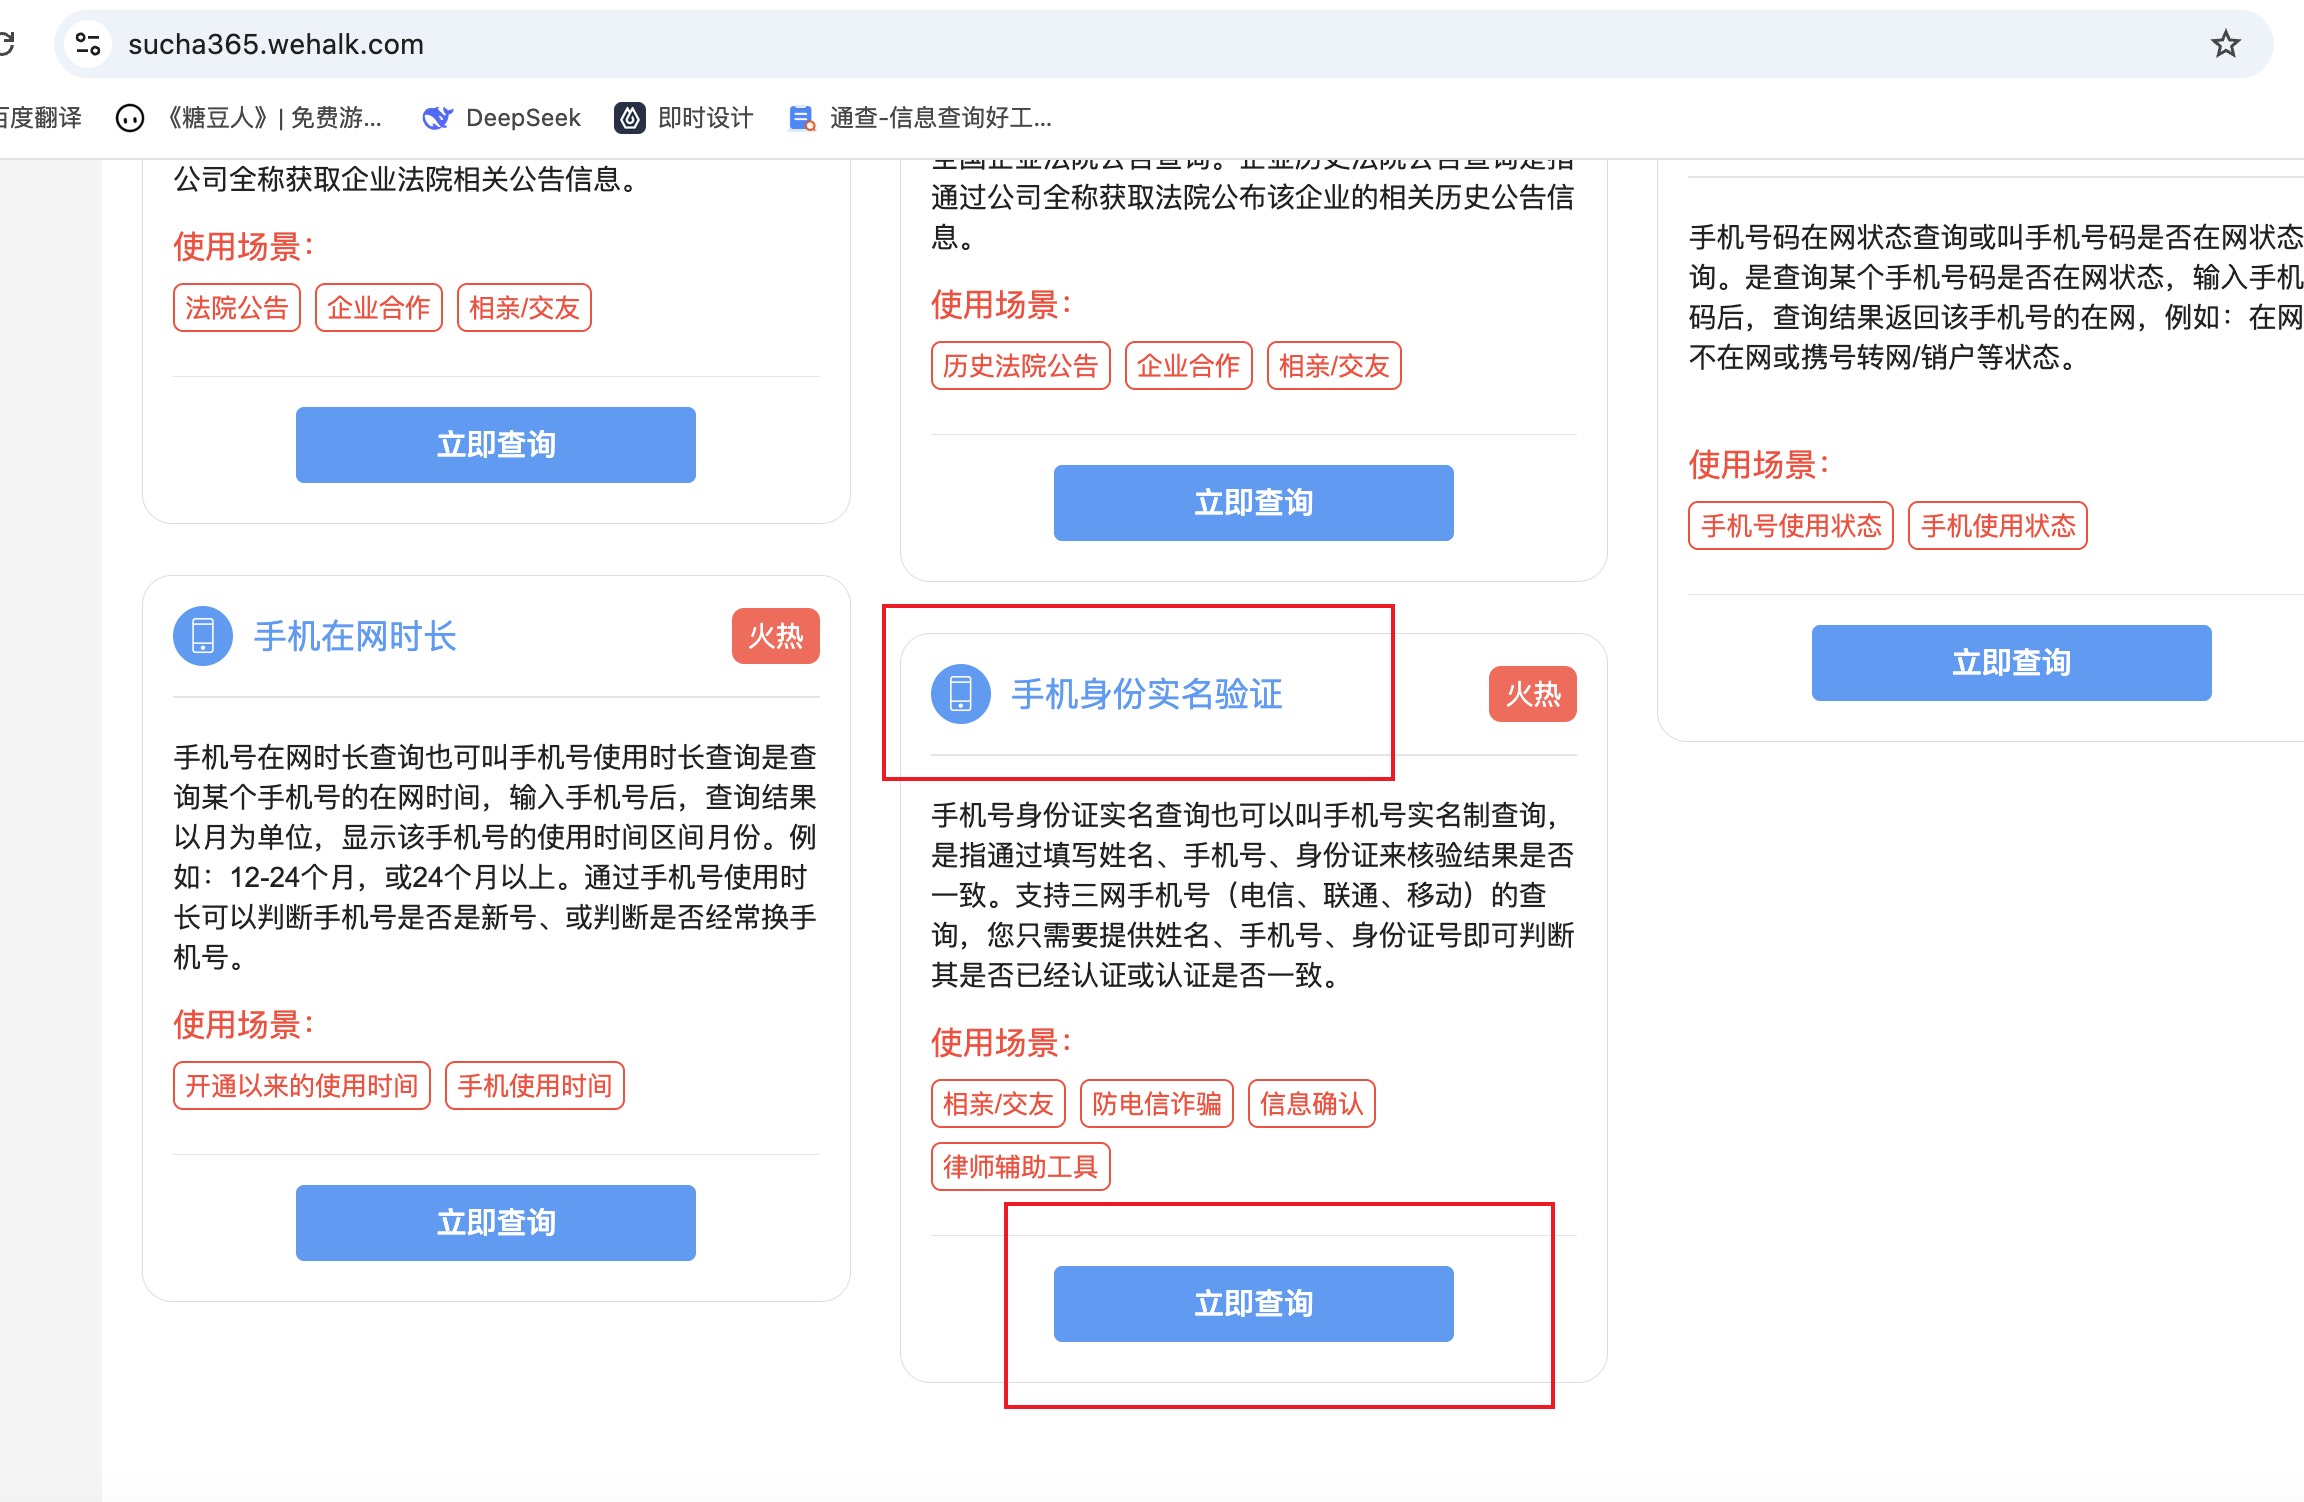Select the 律师辅助工具 scenario tag
Screen dimensions: 2304x1502
pos(1020,1167)
